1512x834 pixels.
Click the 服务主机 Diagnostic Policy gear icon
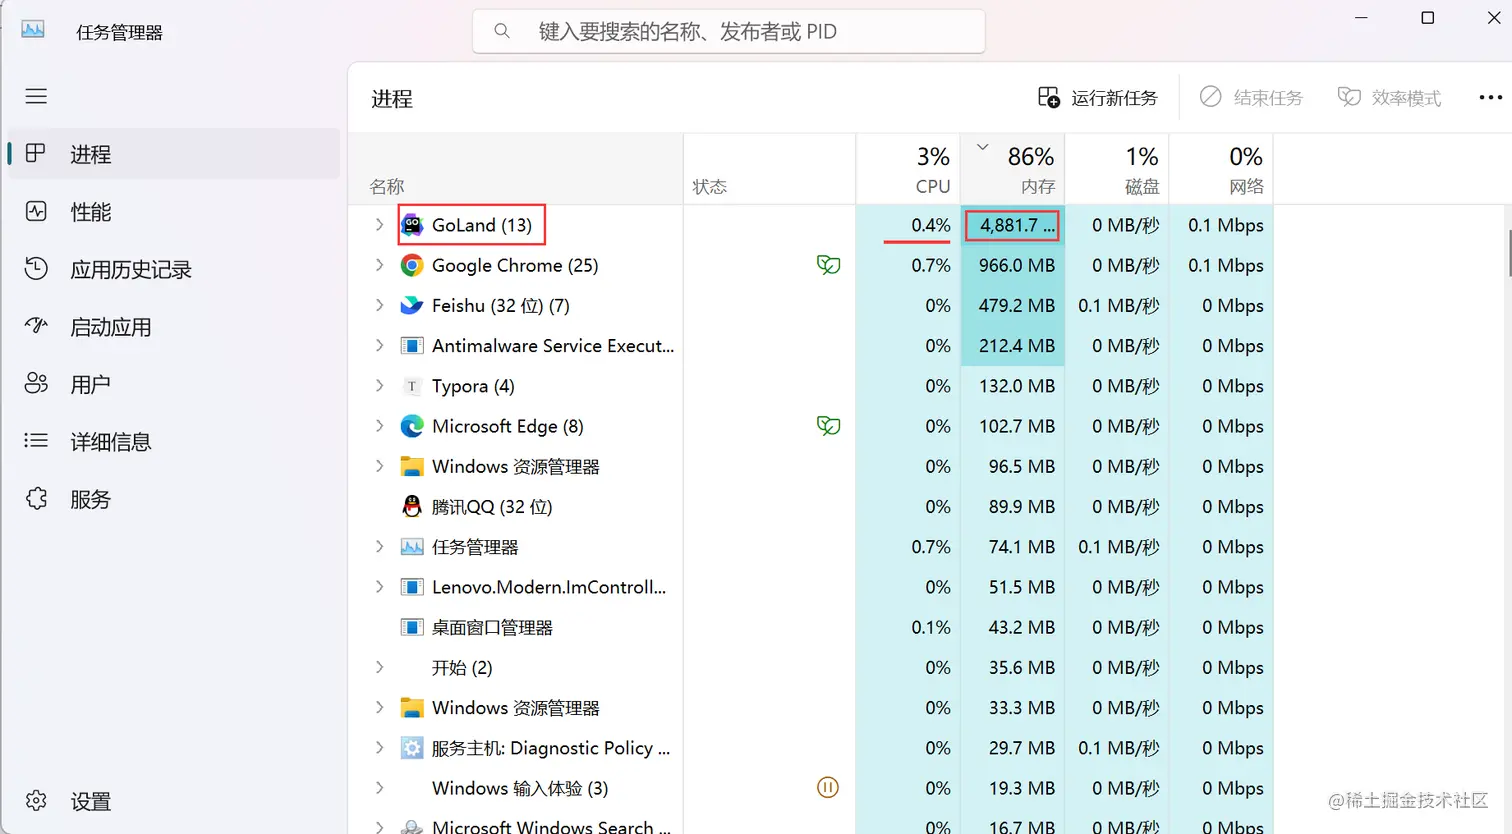[x=412, y=748]
